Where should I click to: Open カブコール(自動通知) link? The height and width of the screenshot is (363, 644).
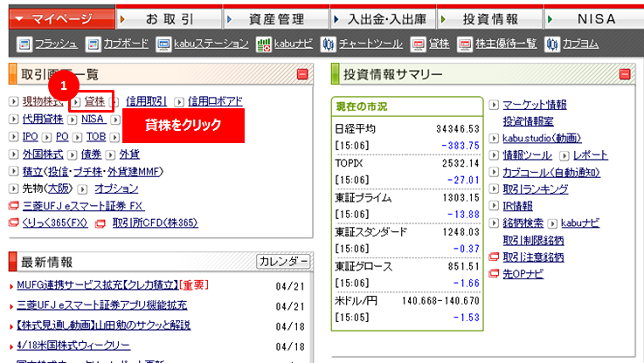pos(551,172)
